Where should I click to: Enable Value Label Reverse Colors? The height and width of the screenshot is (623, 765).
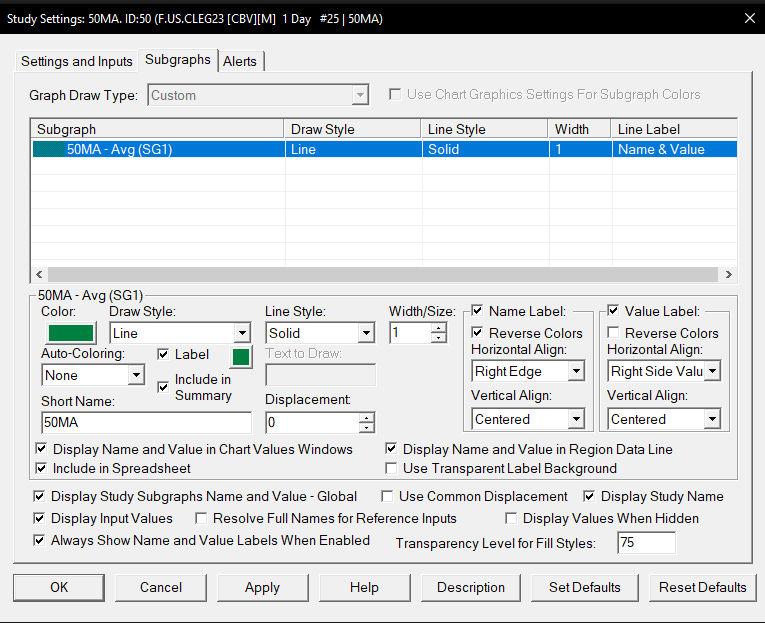click(x=614, y=333)
